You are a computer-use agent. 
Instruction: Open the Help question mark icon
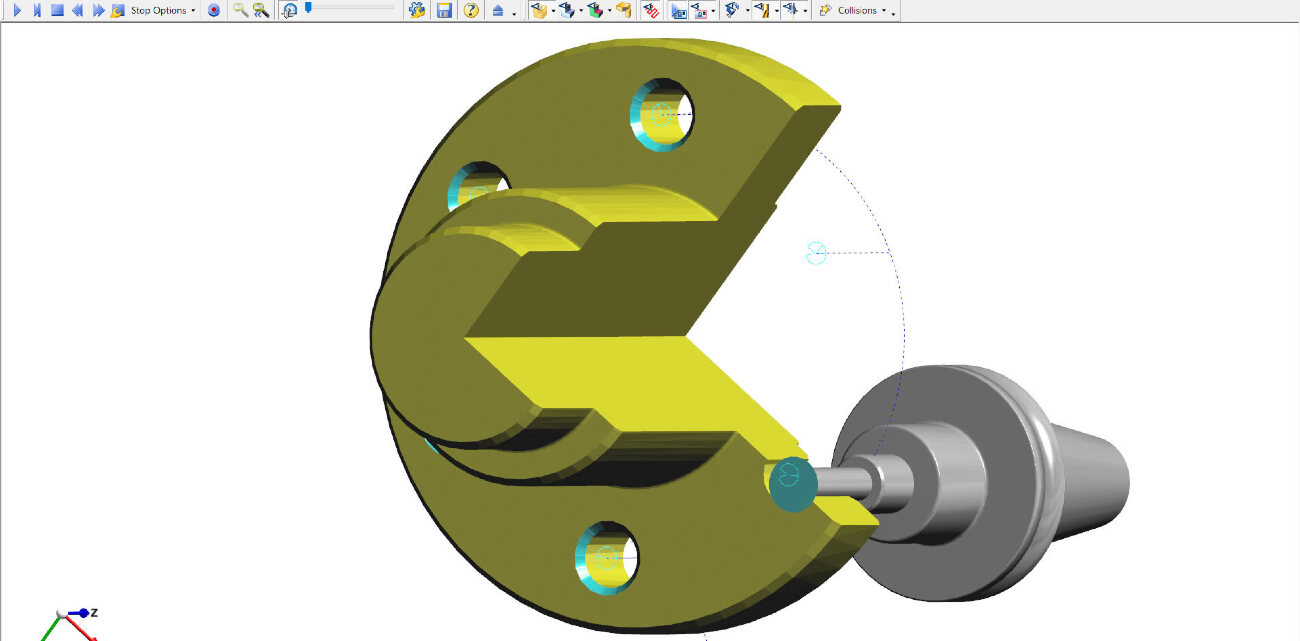(471, 10)
